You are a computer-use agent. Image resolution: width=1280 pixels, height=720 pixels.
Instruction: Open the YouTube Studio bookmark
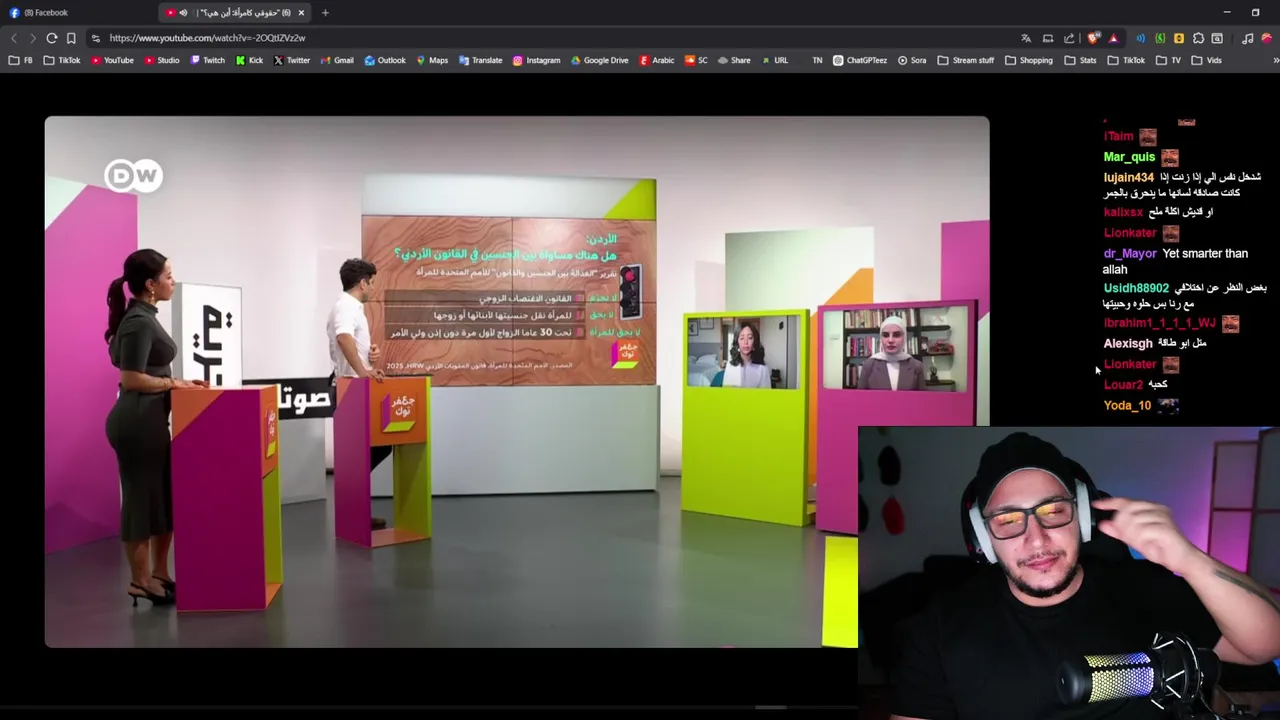tap(162, 60)
